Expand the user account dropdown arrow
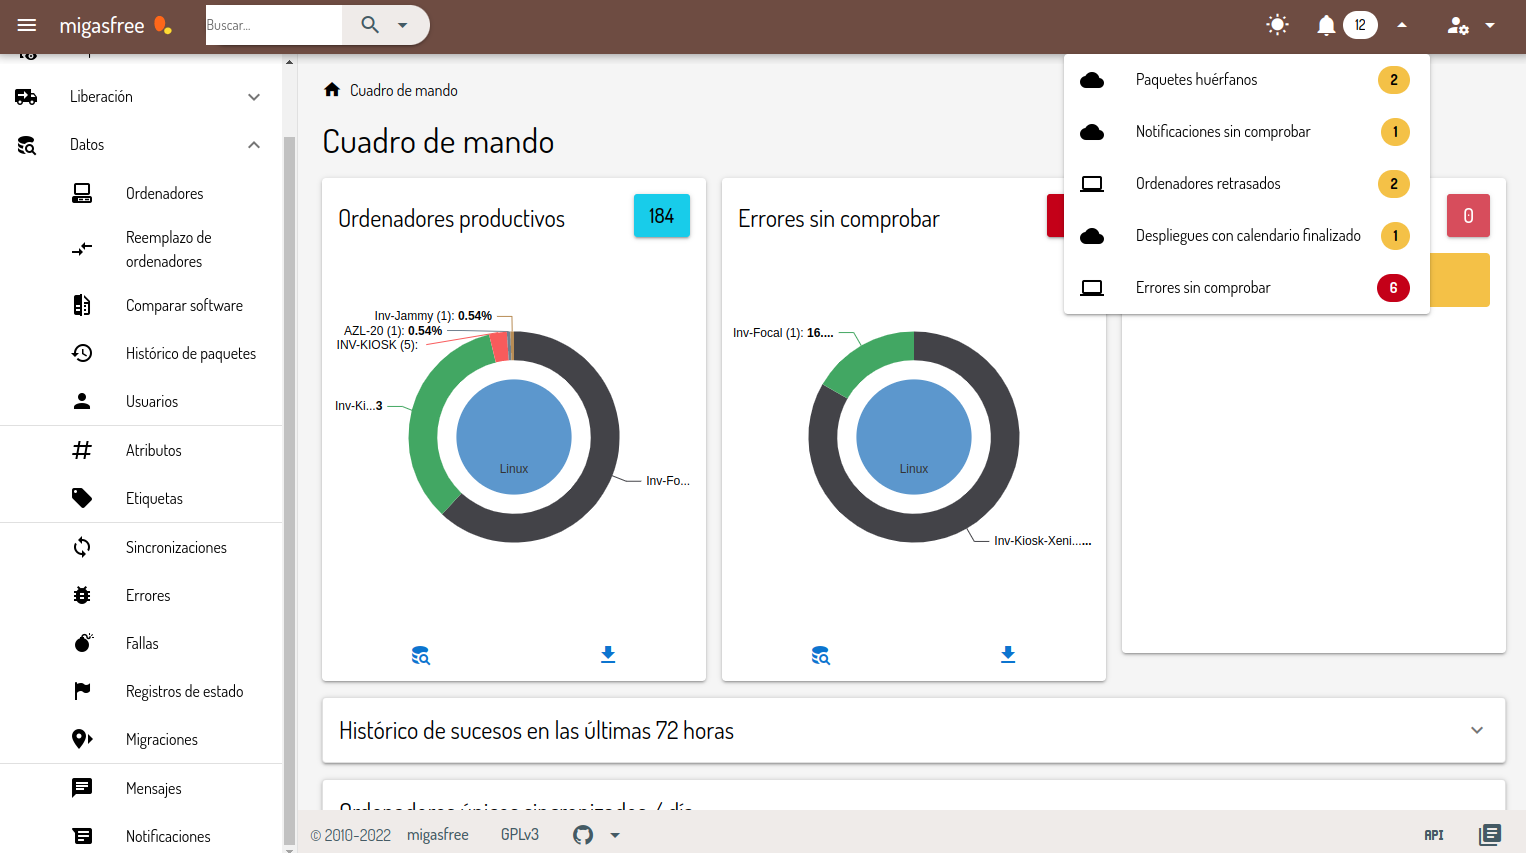 1490,25
